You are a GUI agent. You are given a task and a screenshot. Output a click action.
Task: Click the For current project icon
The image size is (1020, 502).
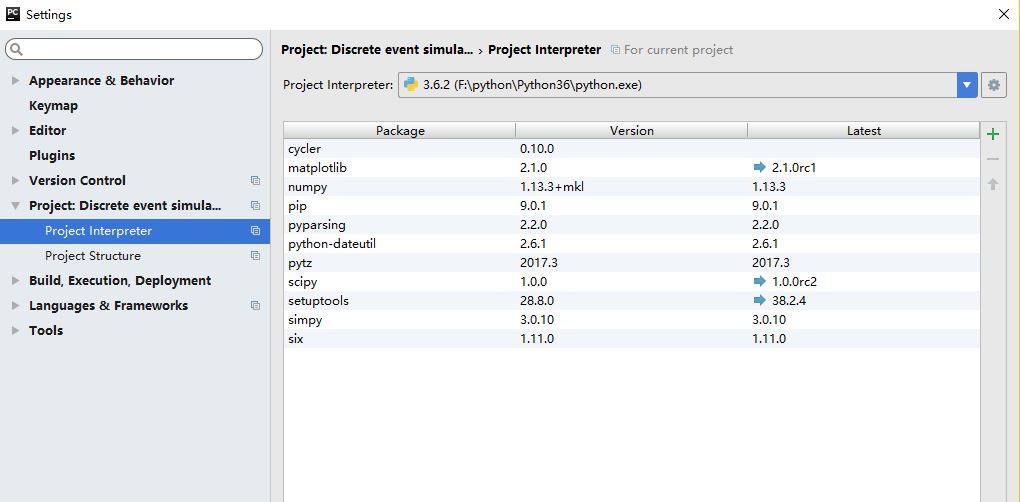coord(615,49)
